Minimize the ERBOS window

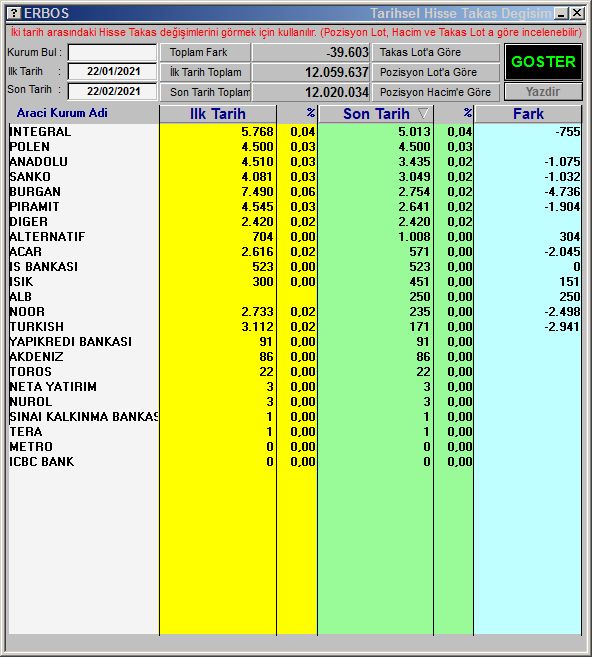tap(561, 13)
